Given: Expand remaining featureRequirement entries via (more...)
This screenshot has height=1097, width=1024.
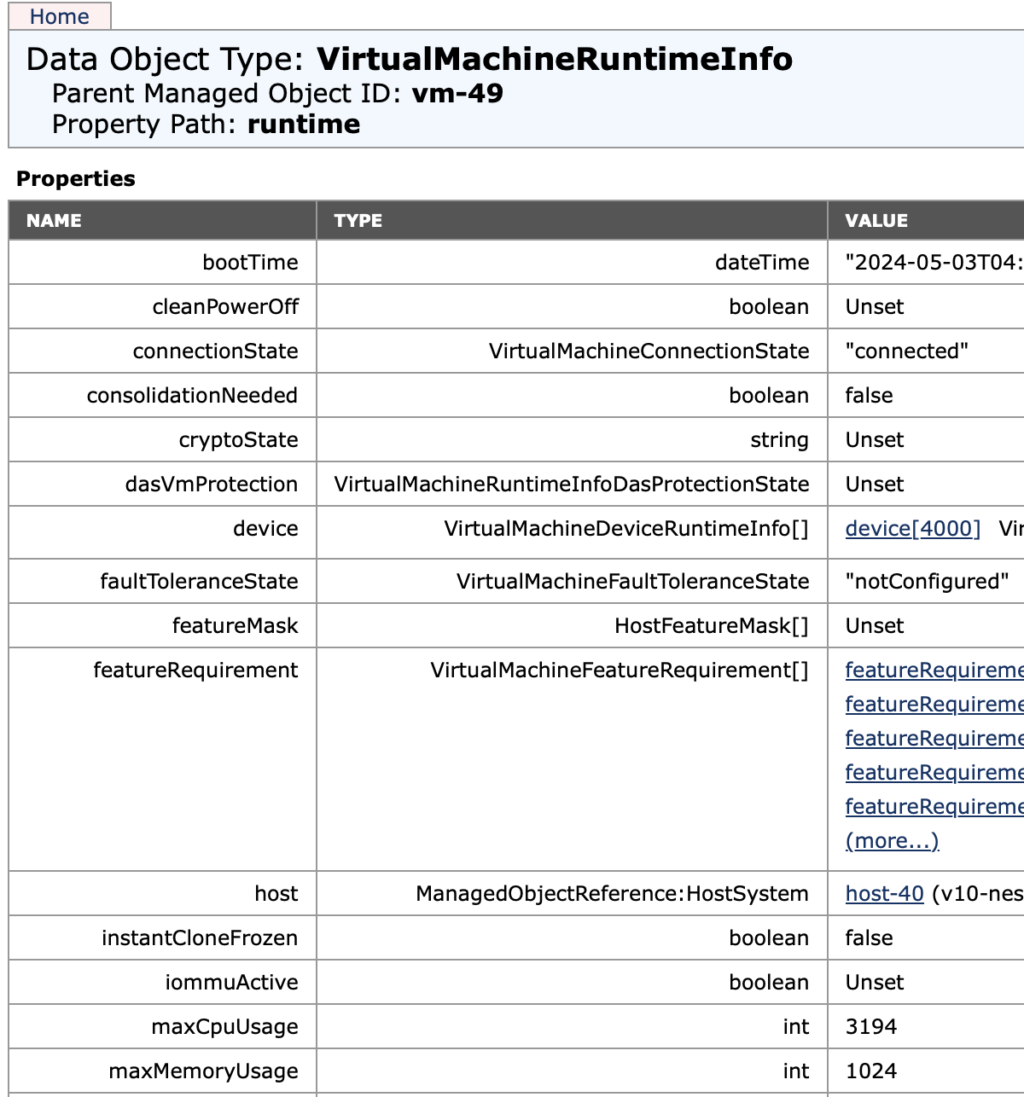Looking at the screenshot, I should (x=891, y=840).
